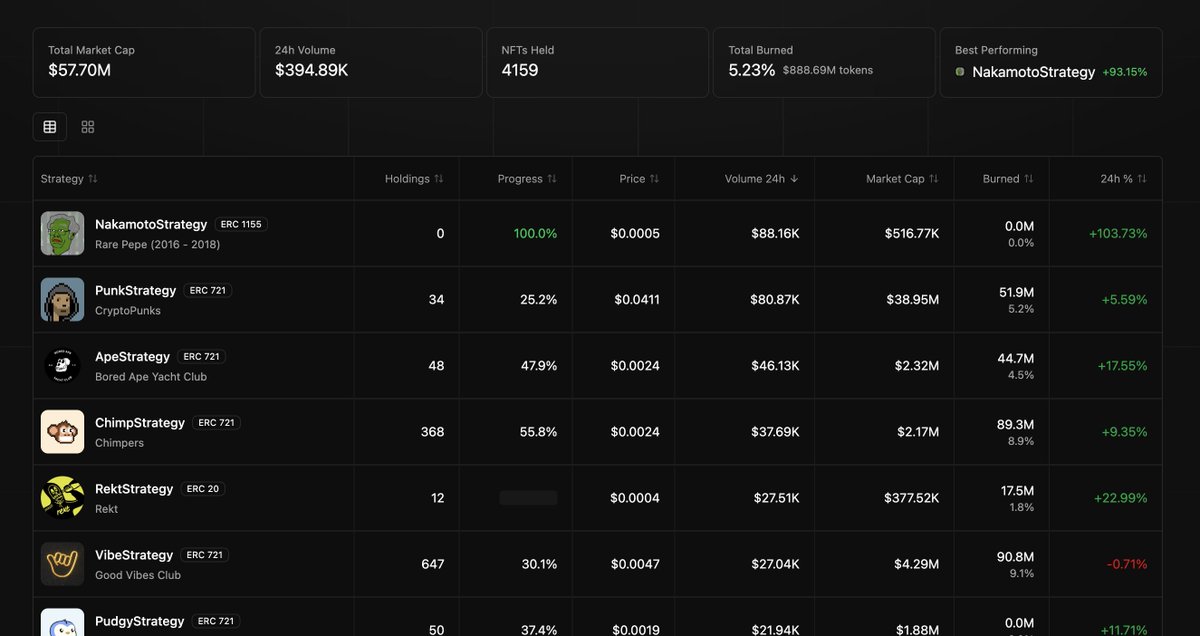Sort by Strategy column arrows
The width and height of the screenshot is (1200, 636).
click(x=93, y=179)
